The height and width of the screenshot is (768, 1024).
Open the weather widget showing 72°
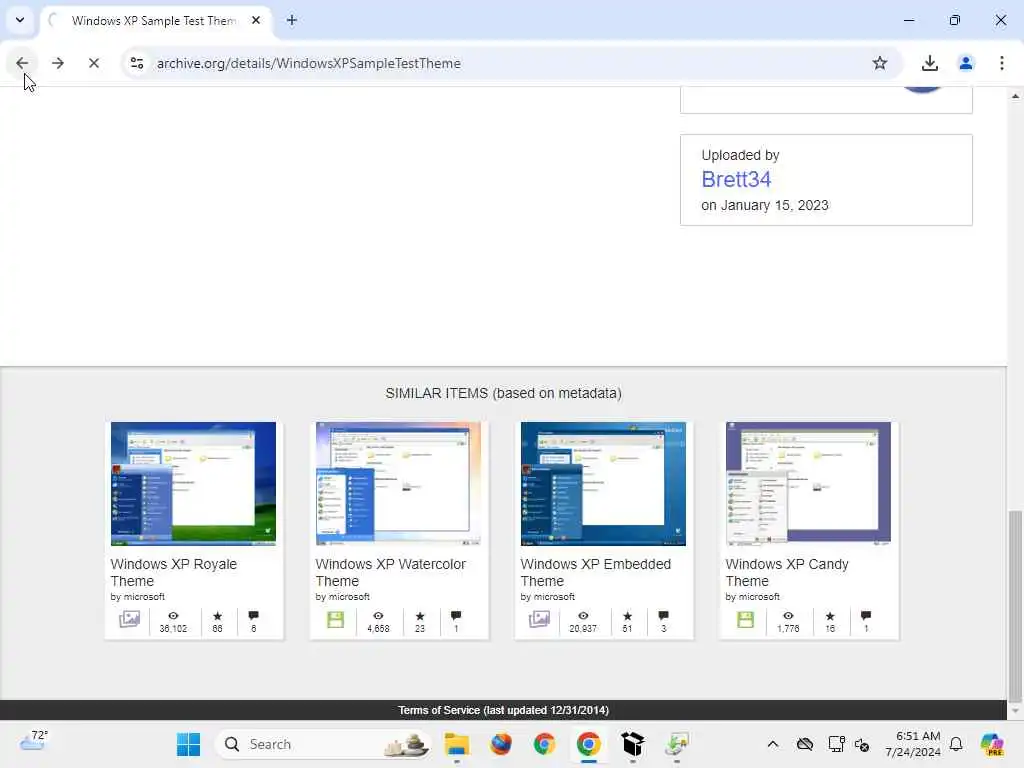(34, 741)
